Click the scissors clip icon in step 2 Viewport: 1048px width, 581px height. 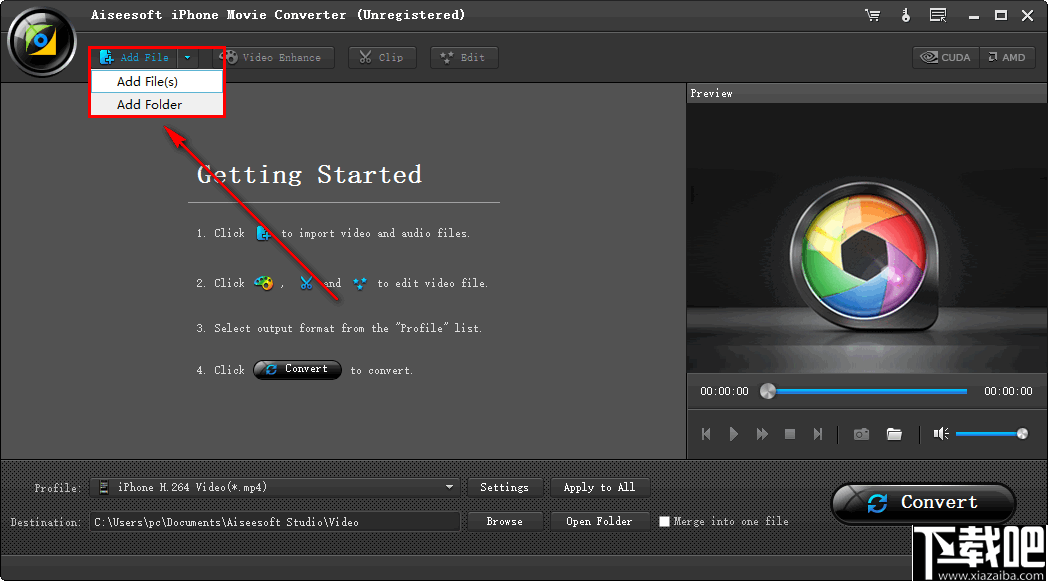306,283
